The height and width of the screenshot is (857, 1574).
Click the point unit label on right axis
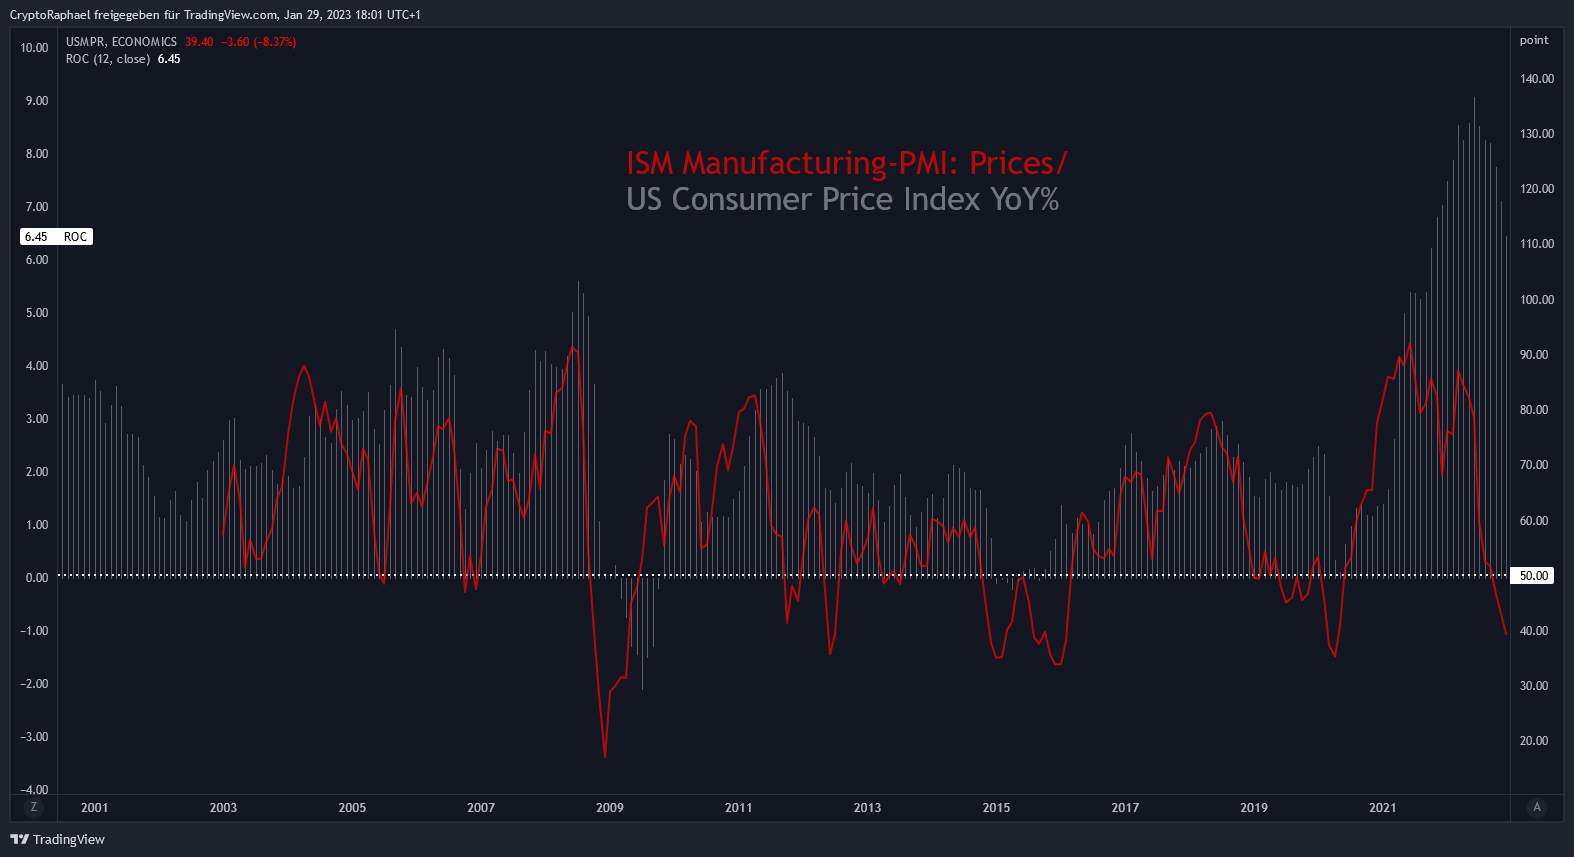click(x=1534, y=40)
